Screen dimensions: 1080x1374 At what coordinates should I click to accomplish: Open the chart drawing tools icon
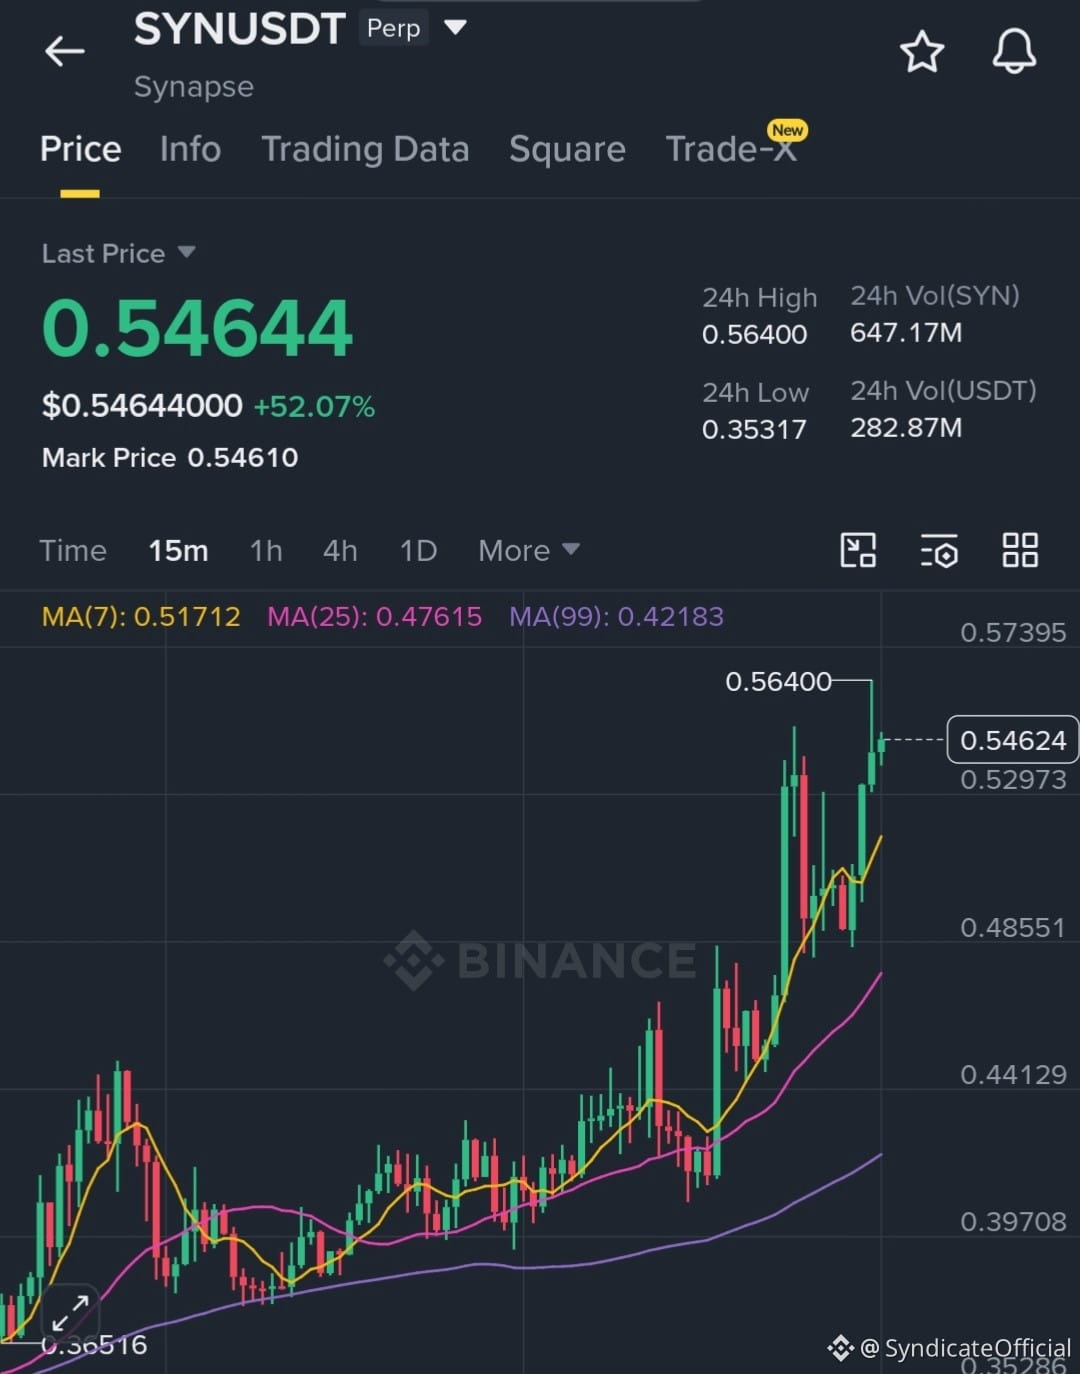(x=858, y=550)
